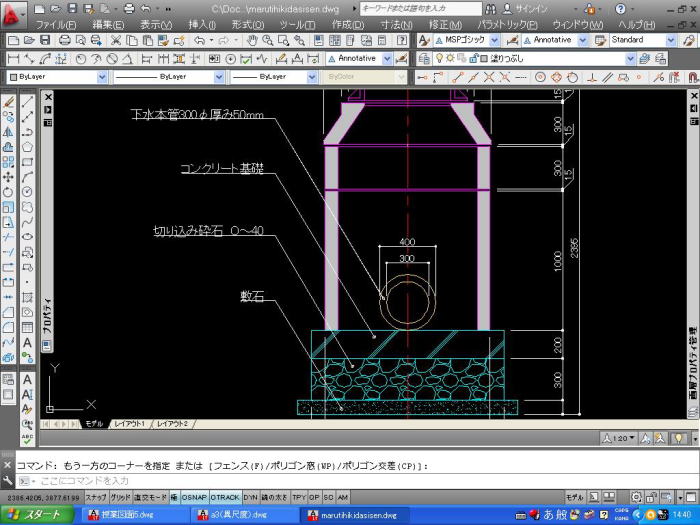Screen dimensions: 700x525
Task: Click the Pan hand icon
Action: (x=252, y=40)
